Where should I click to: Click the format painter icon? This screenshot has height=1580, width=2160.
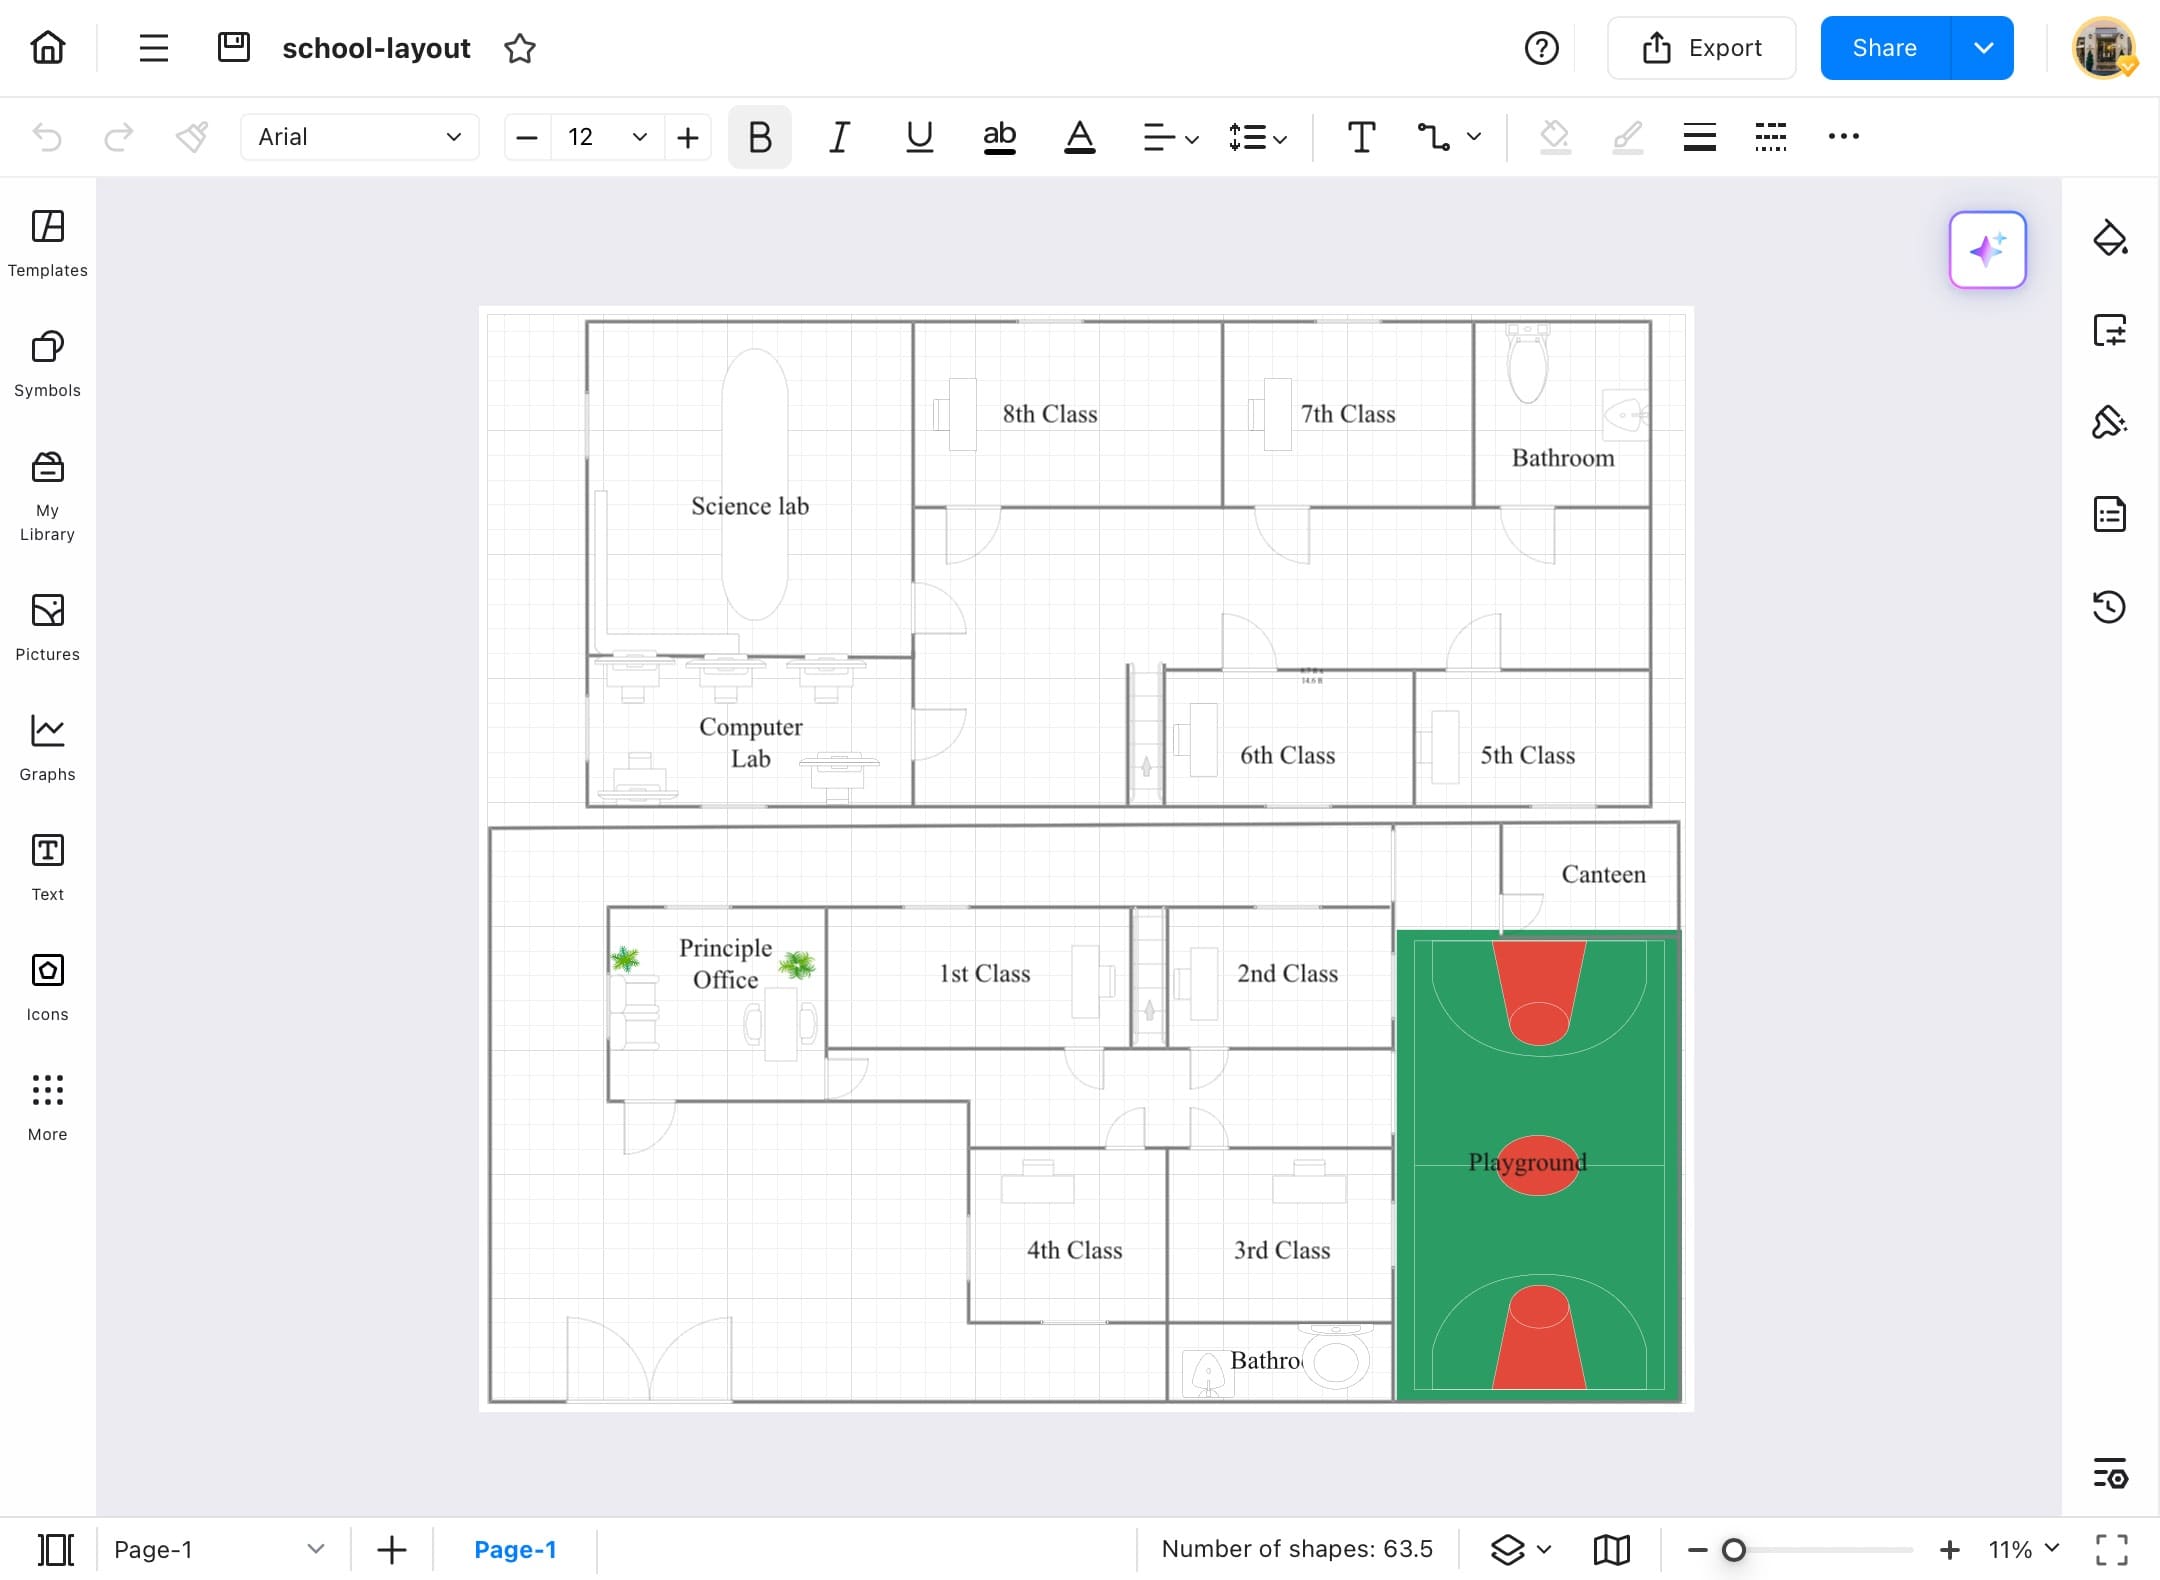[x=191, y=137]
